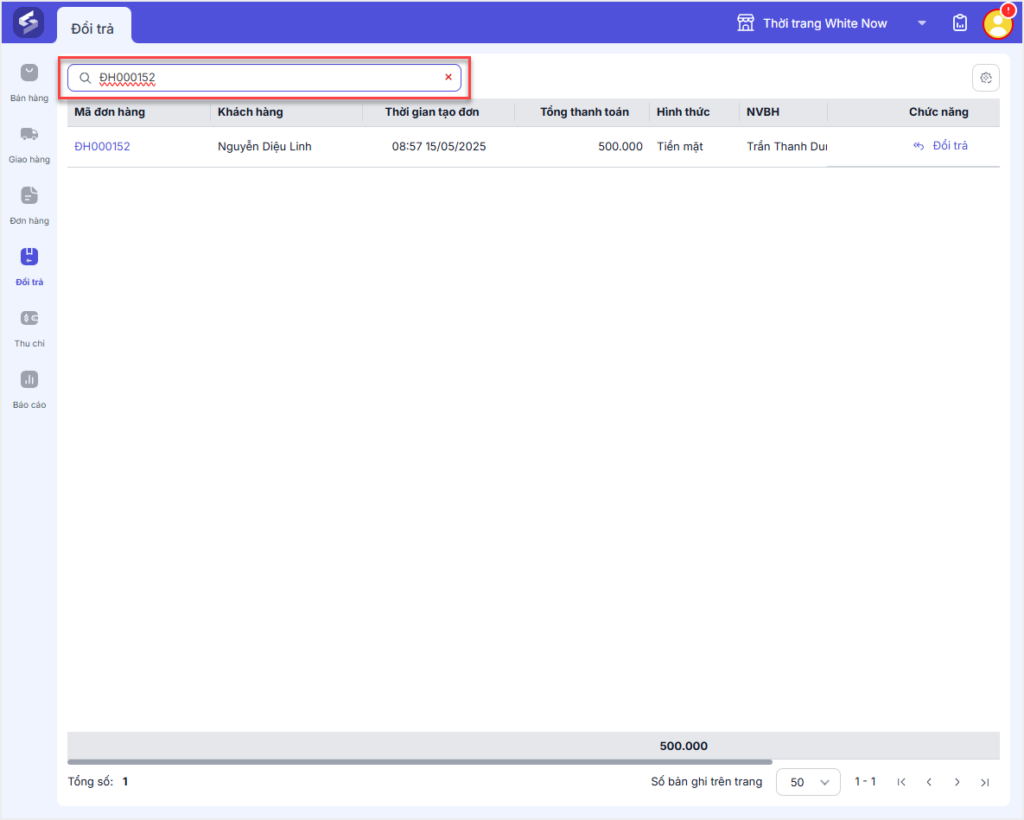Click the Trần Thanh staff cell
The height and width of the screenshot is (820, 1024).
point(787,146)
